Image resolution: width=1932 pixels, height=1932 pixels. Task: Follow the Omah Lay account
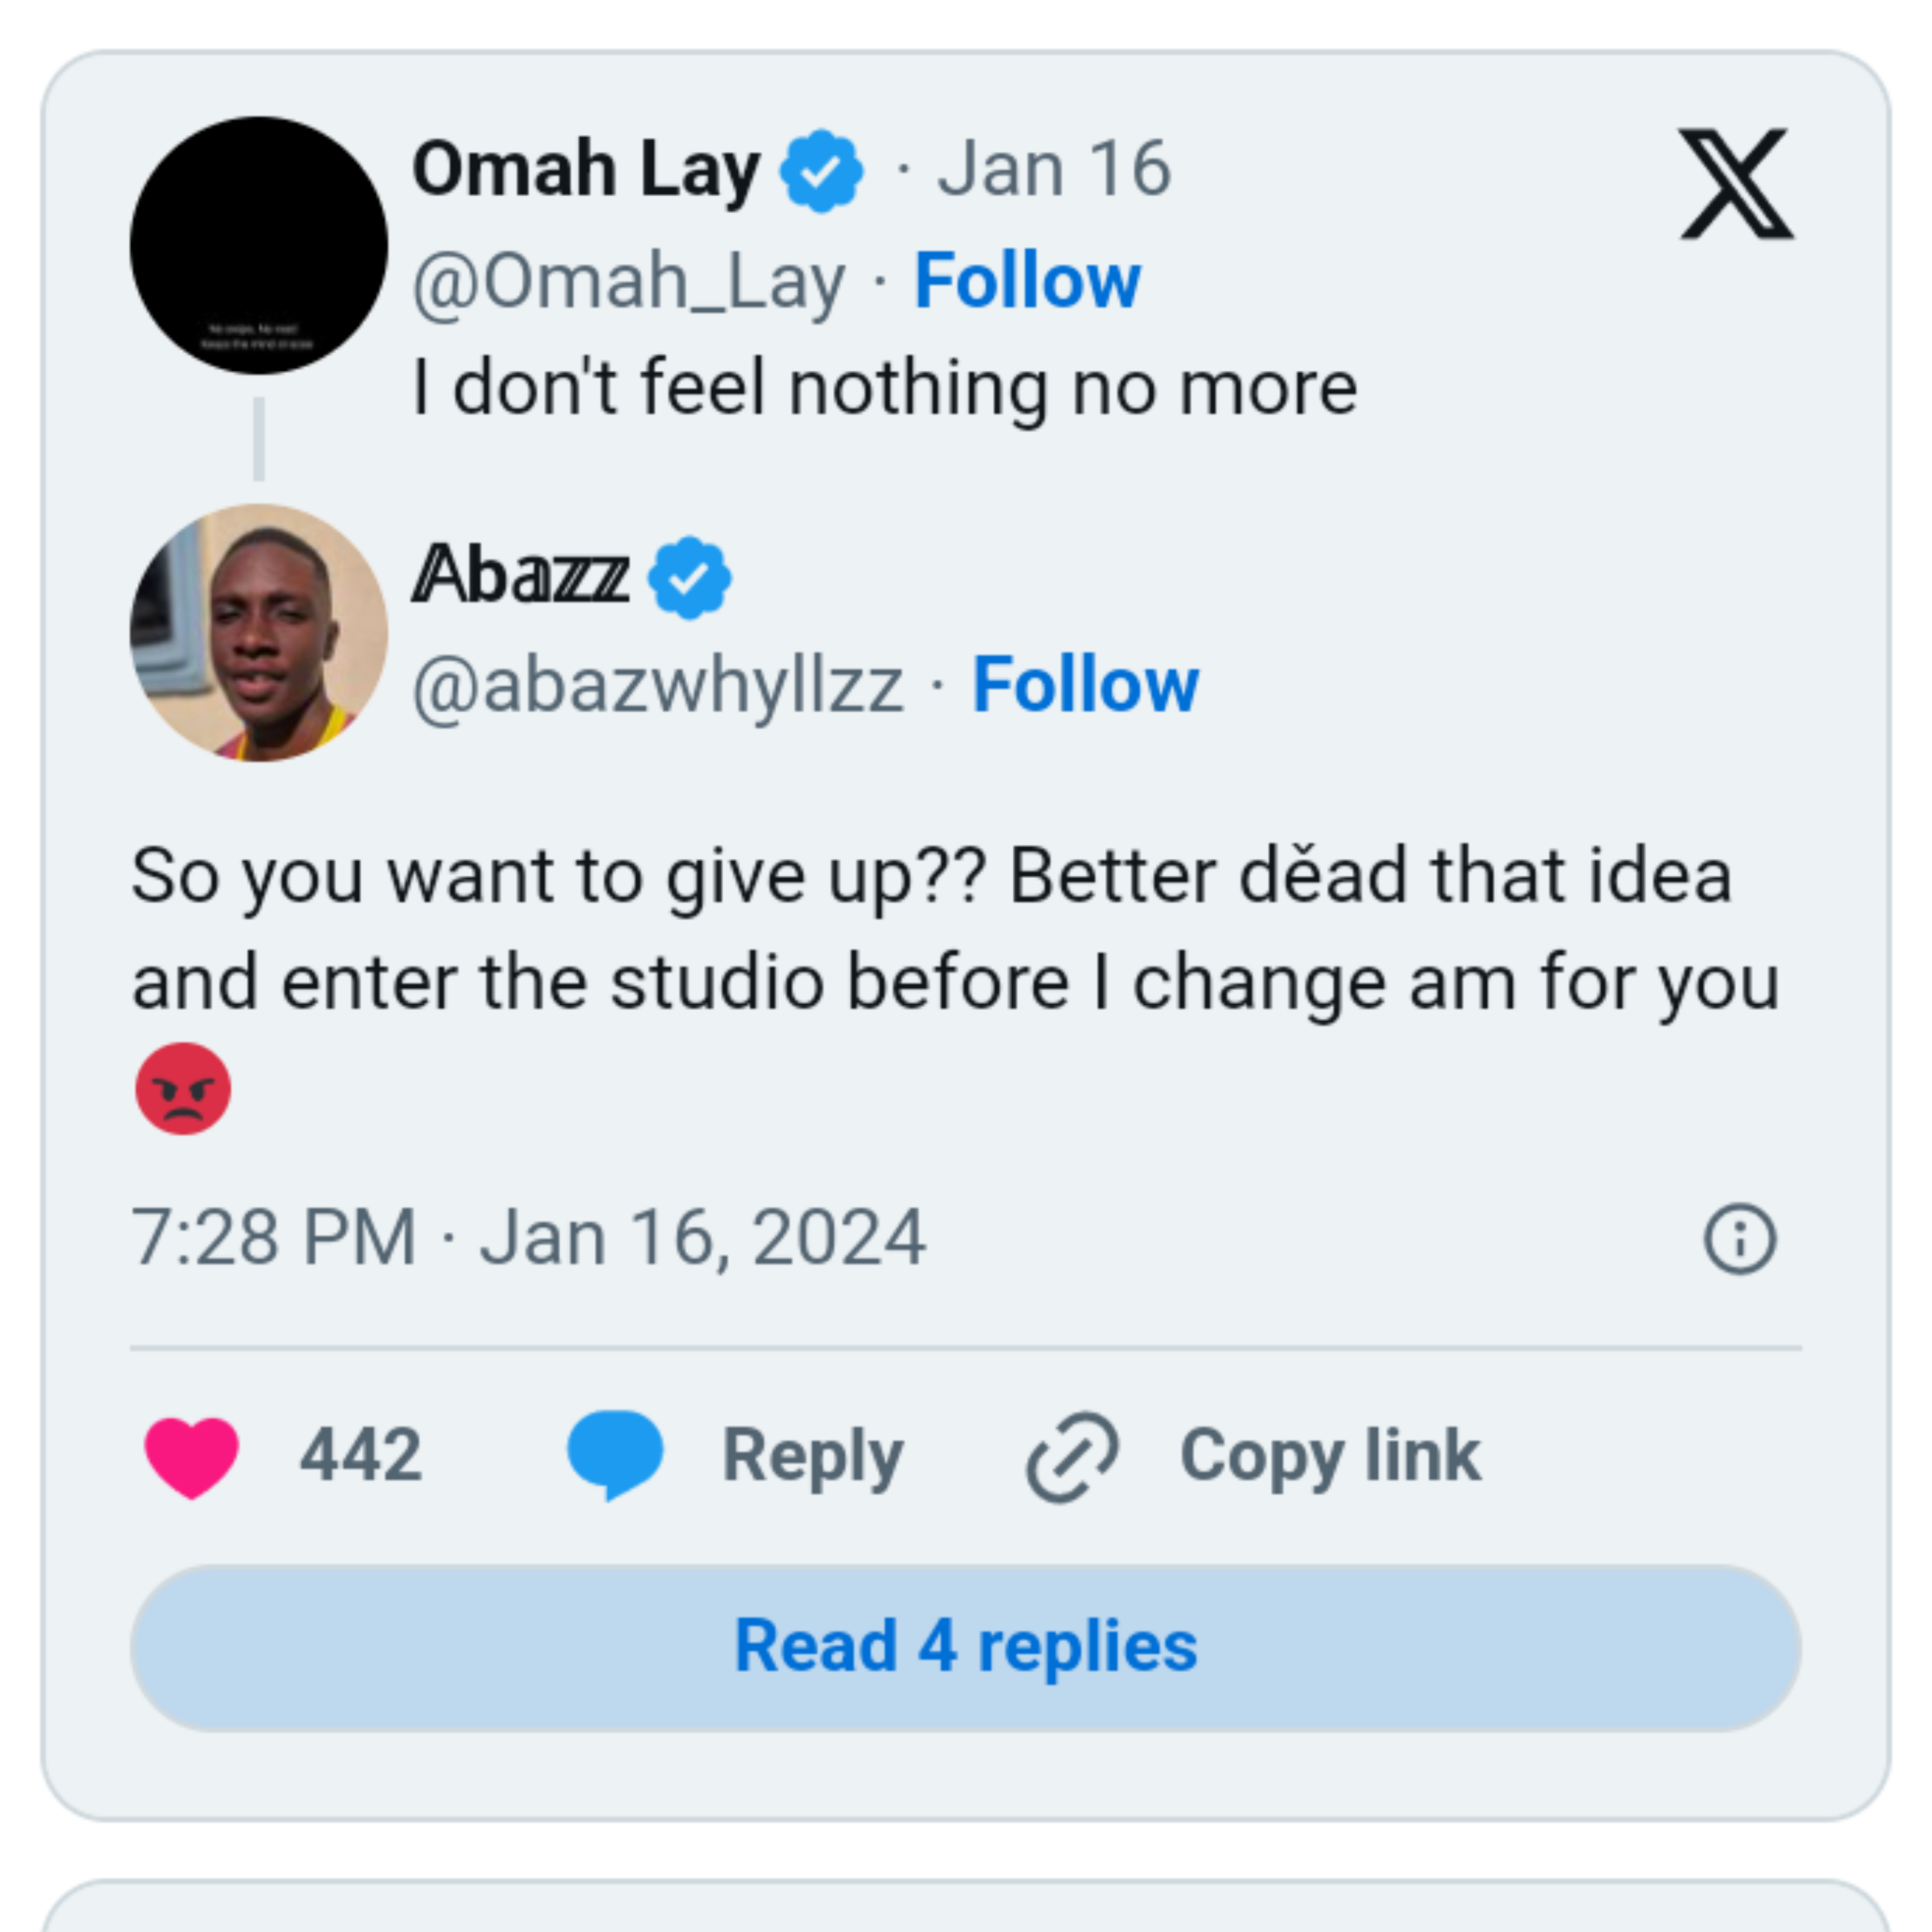click(1027, 281)
